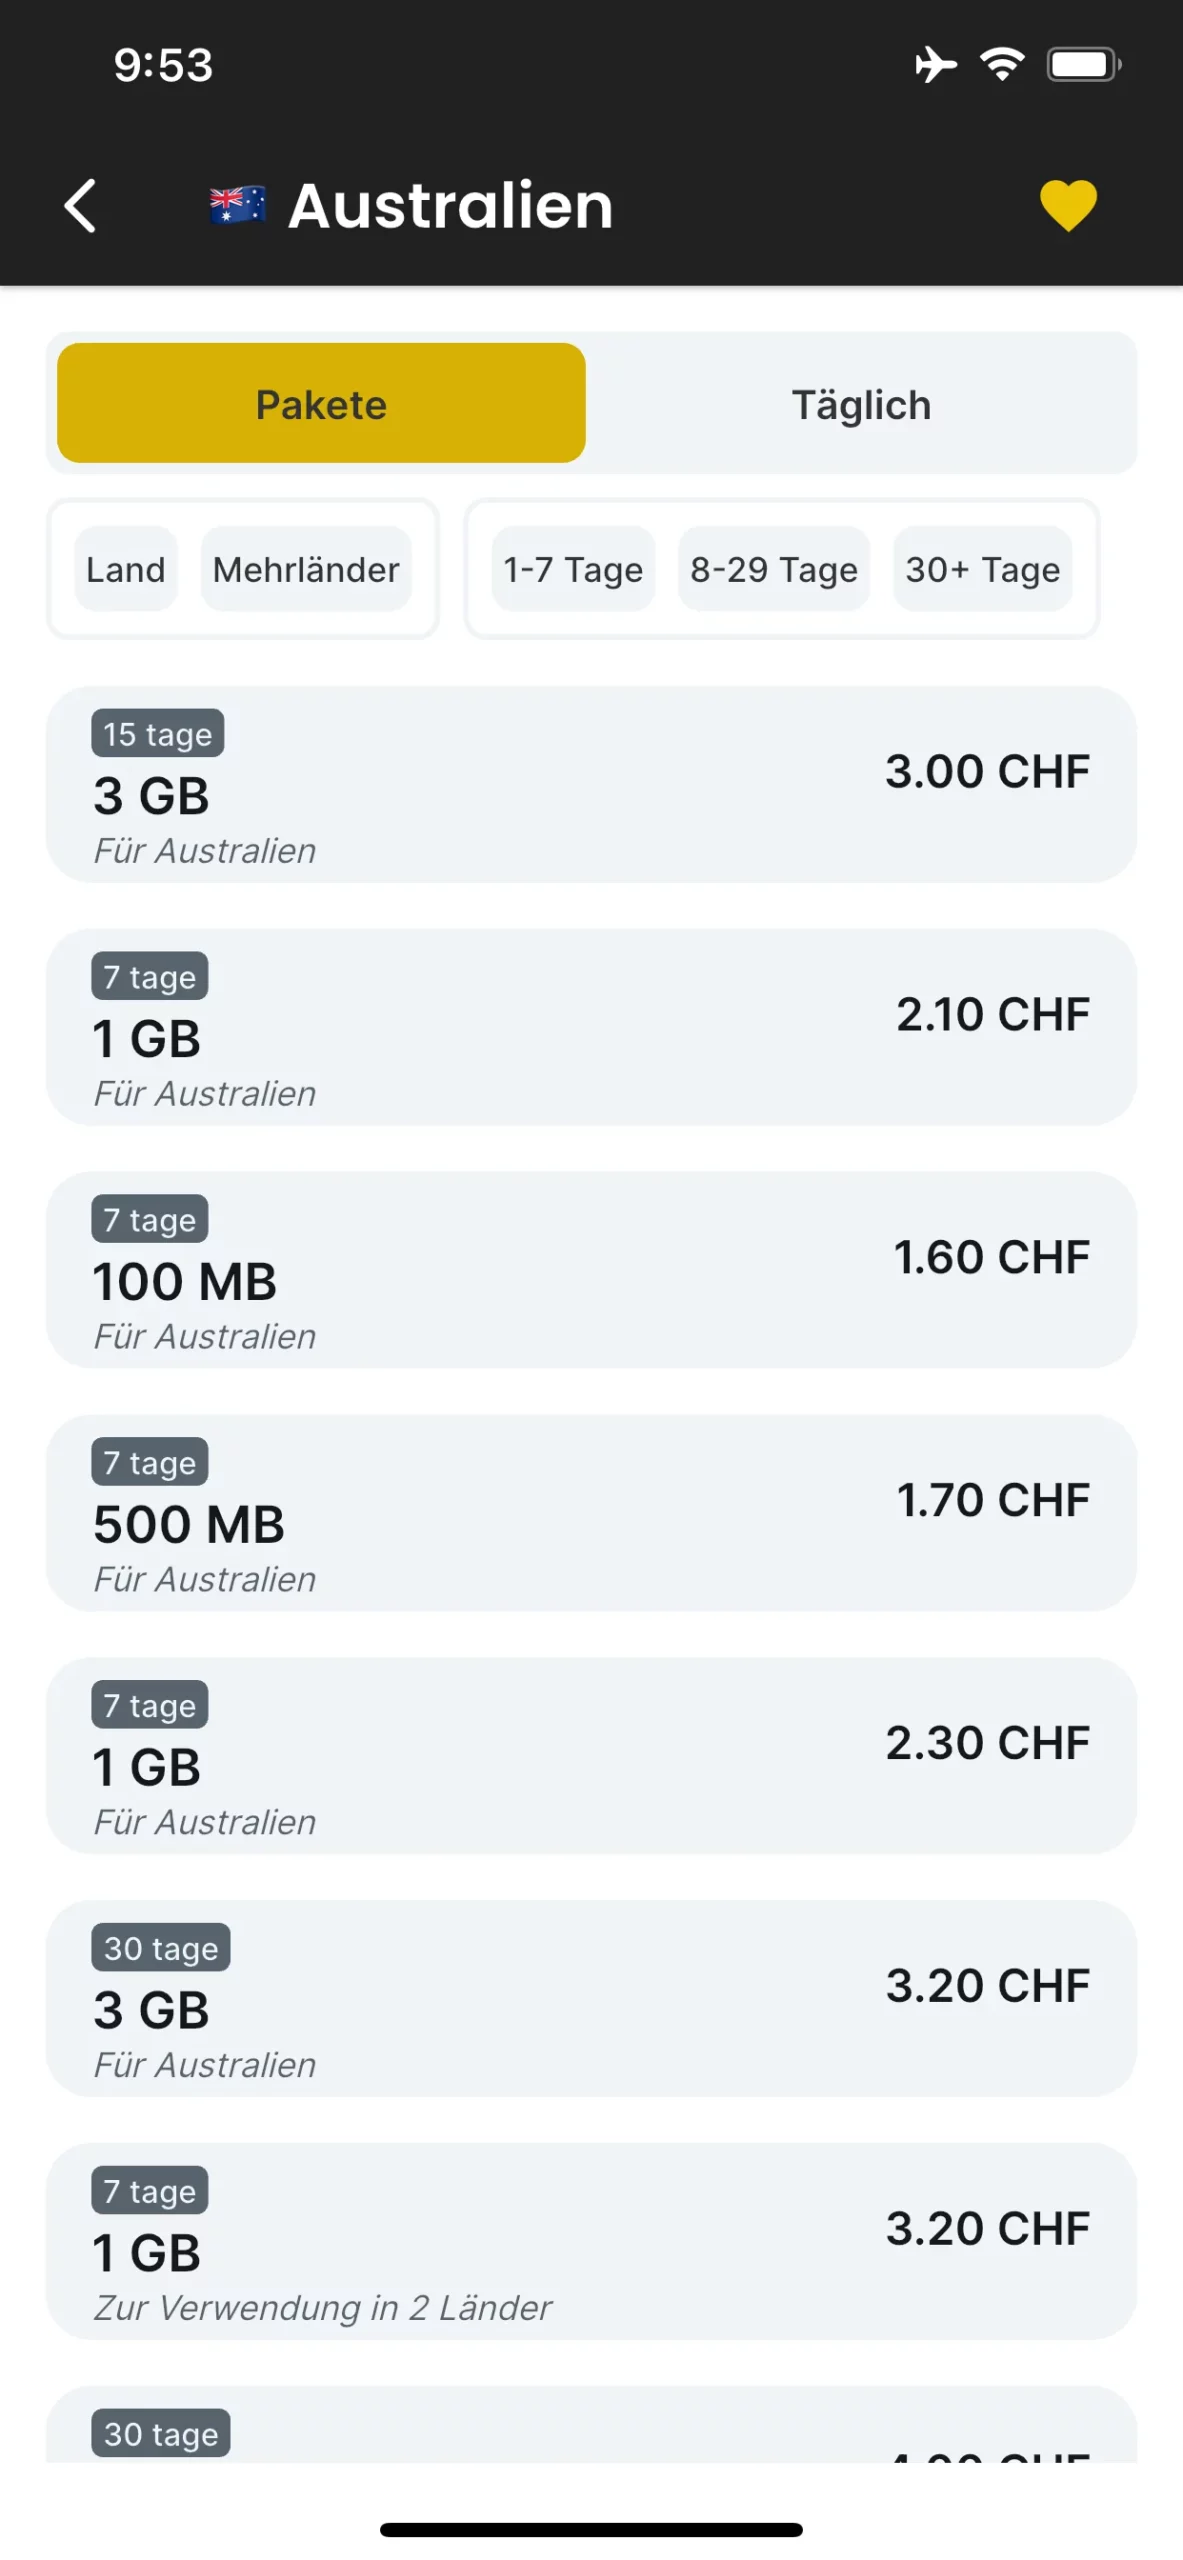The width and height of the screenshot is (1183, 2560).
Task: Toggle the Mehrländer filter chip
Action: [306, 569]
